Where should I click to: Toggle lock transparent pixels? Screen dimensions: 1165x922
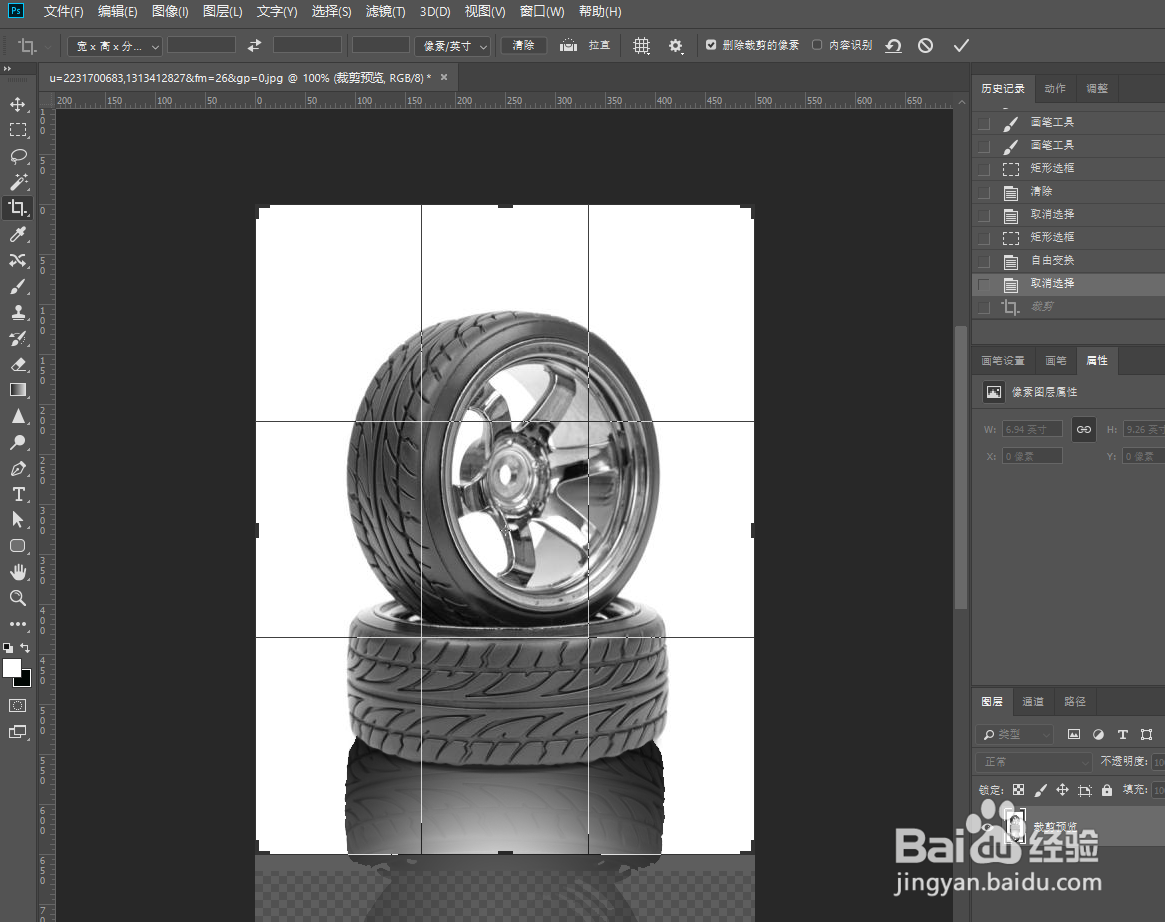[1019, 790]
